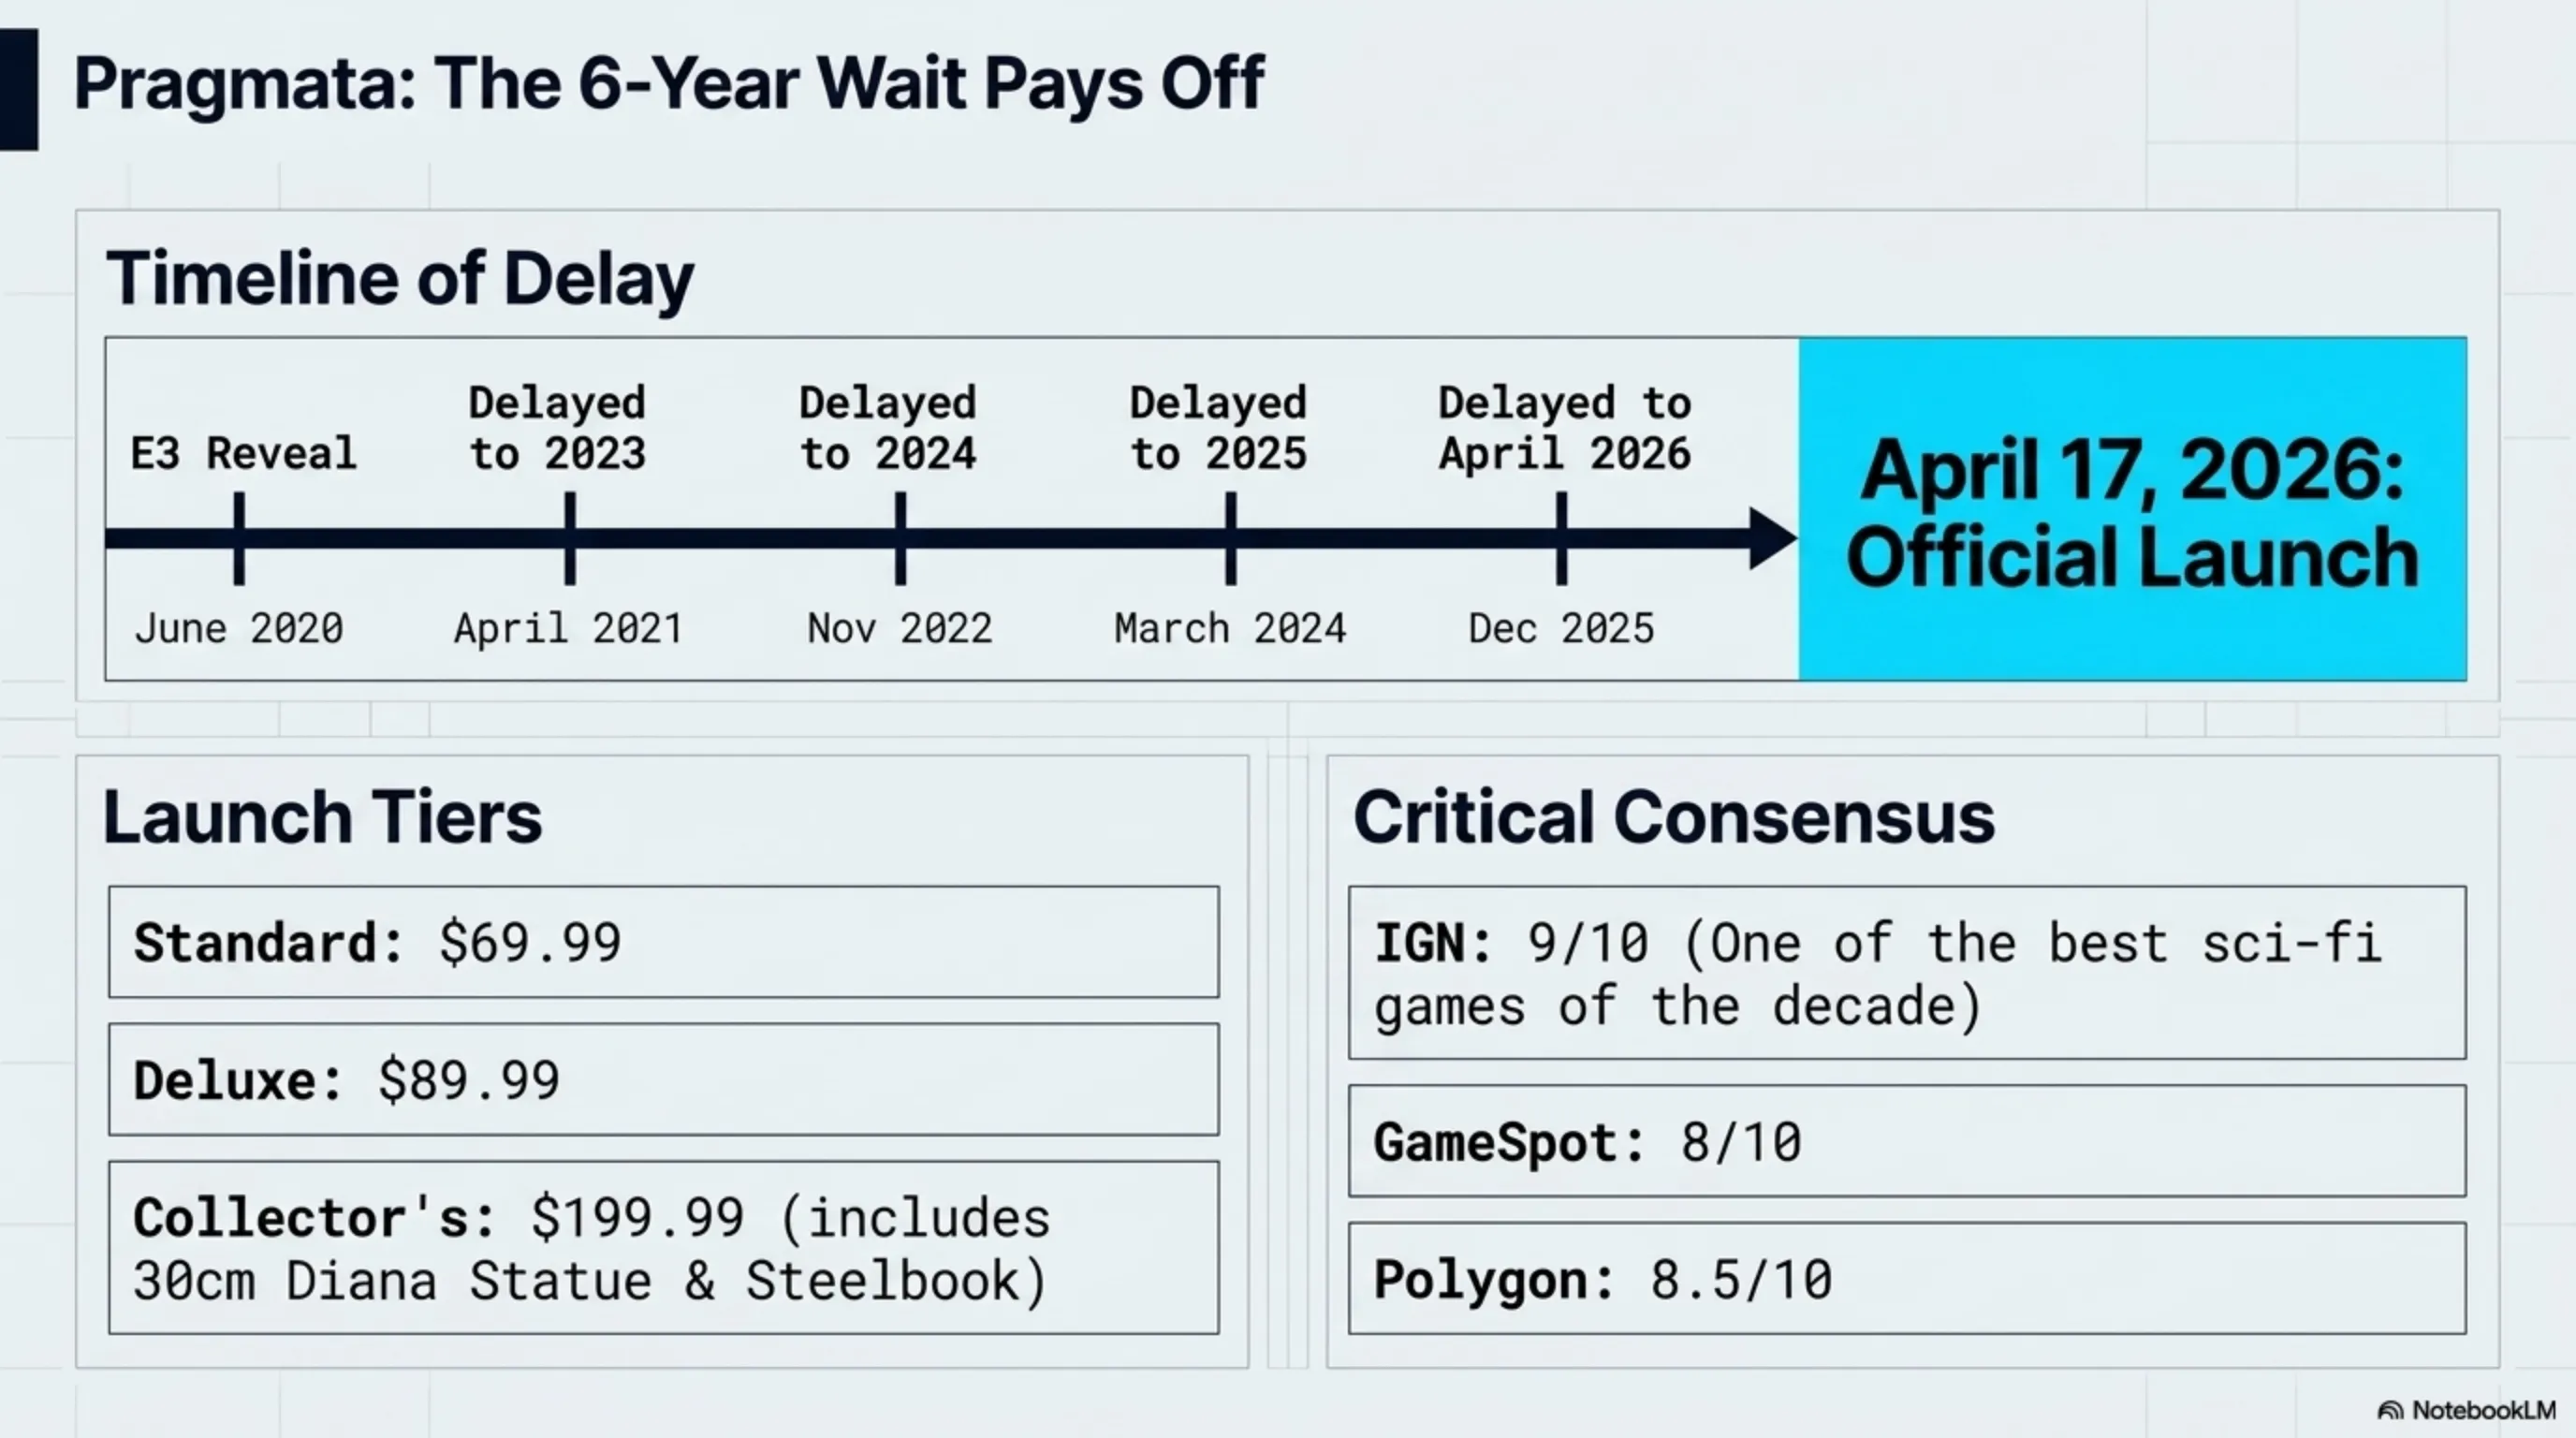Viewport: 2576px width, 1438px height.
Task: Select the Collector's $199.99 tier box
Action: [x=663, y=1248]
